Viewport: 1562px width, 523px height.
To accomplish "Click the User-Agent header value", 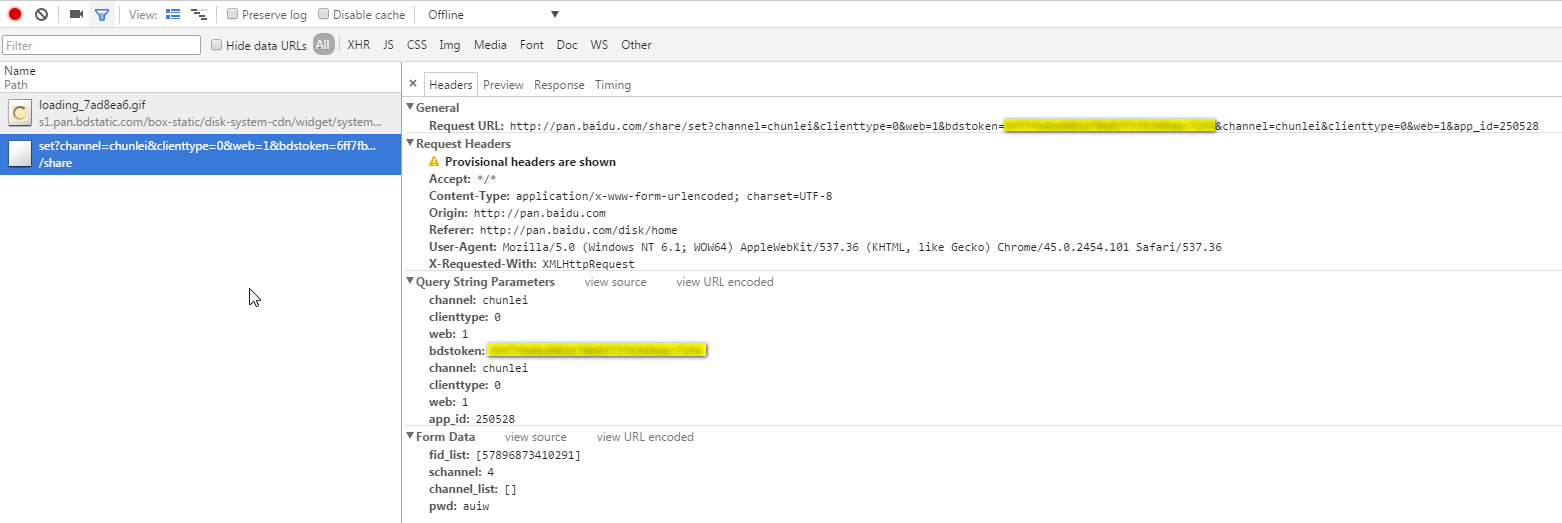I will pos(862,247).
